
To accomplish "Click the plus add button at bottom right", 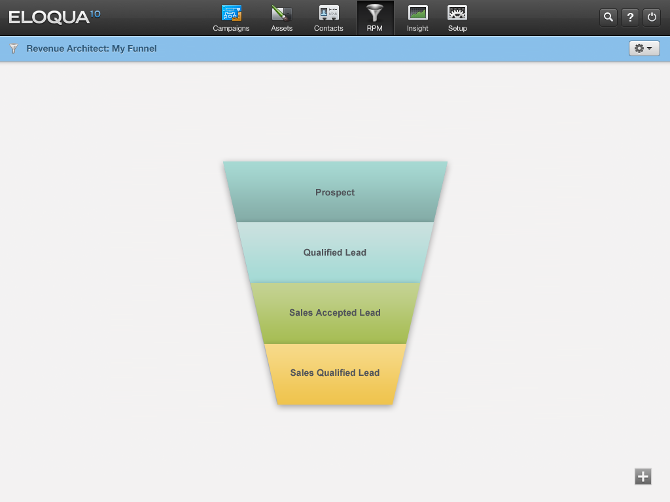I will coord(643,476).
